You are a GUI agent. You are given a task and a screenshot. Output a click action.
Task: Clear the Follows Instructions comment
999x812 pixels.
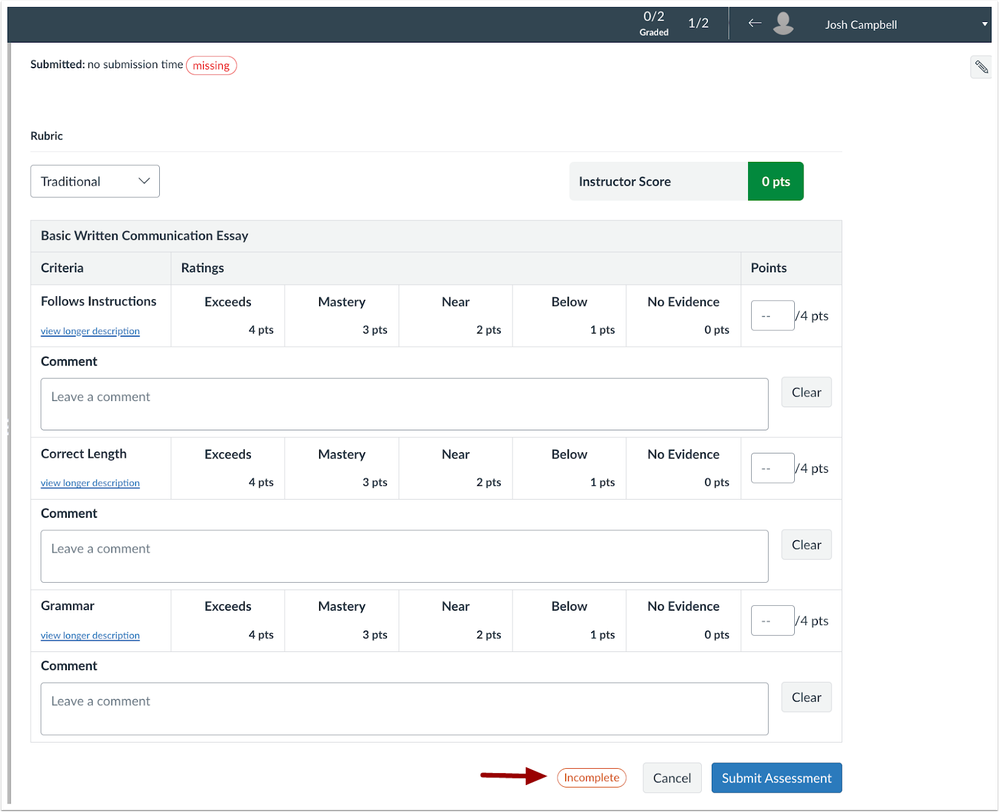pos(806,392)
